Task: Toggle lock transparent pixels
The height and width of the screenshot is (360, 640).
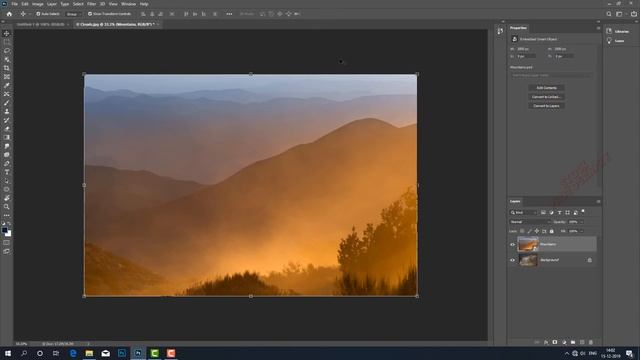Action: click(x=522, y=231)
